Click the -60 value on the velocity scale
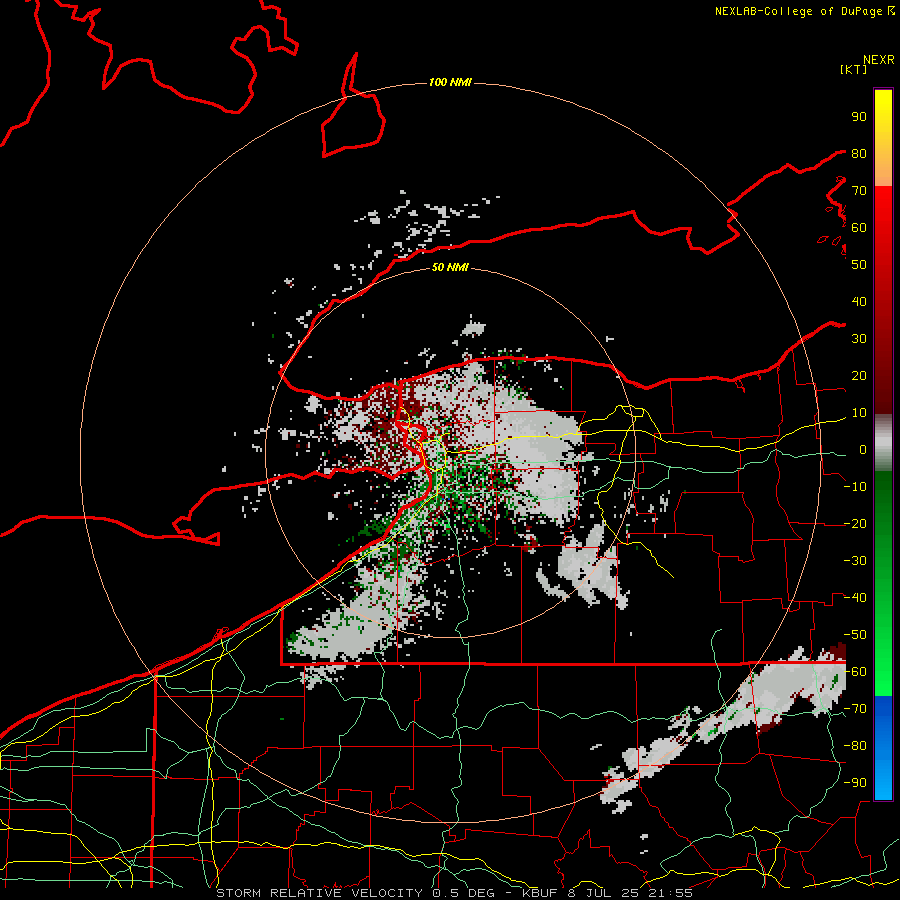 tap(855, 672)
